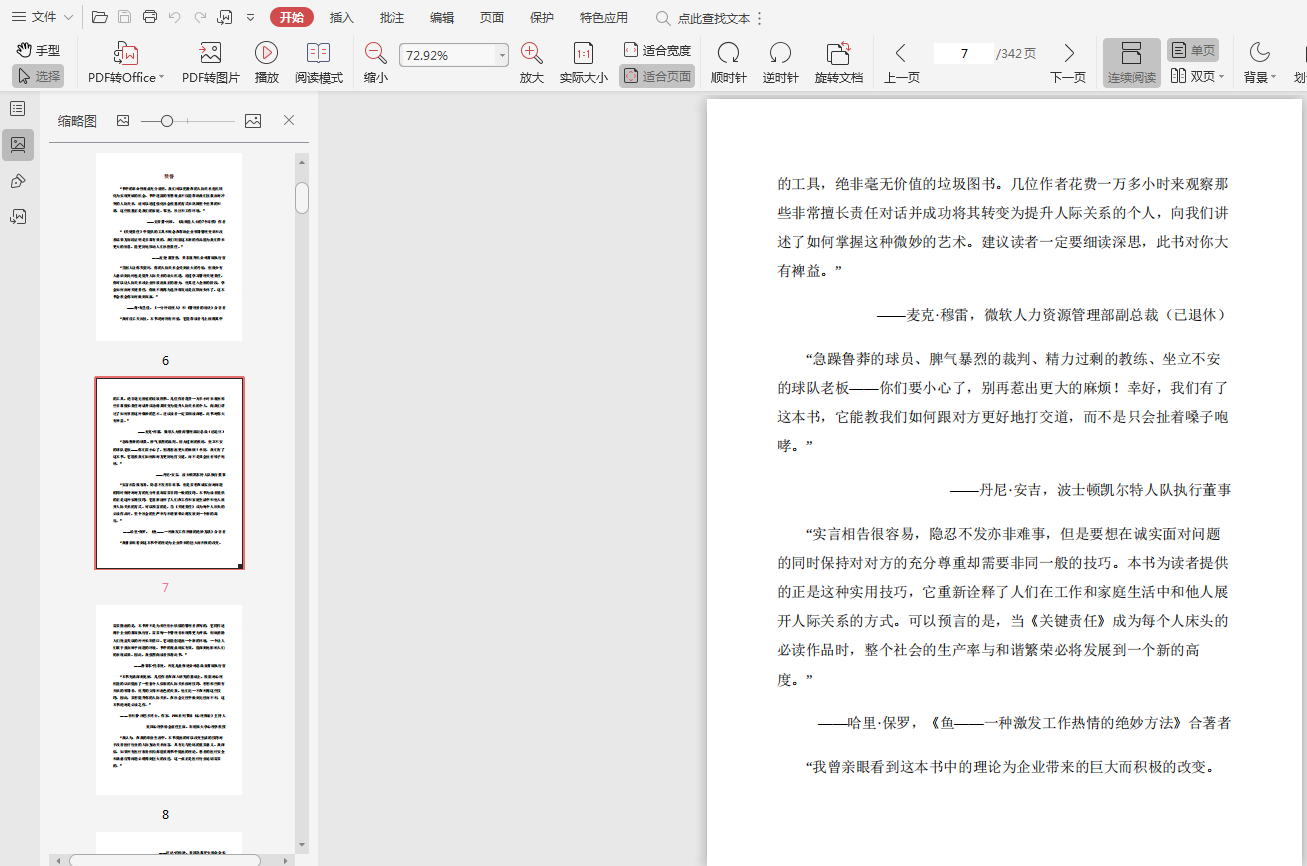Screen dimensions: 1307x866
Task: Open 阅读模式 reading mode
Action: point(318,54)
